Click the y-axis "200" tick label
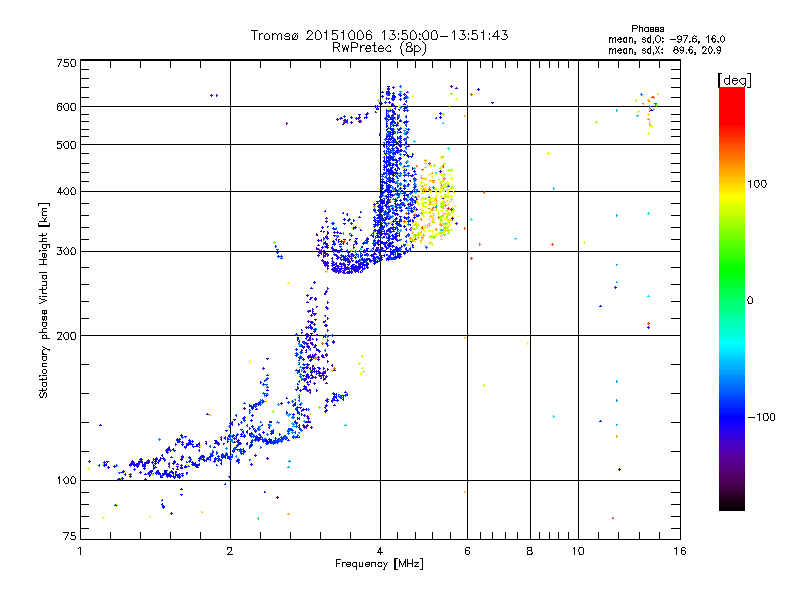Viewport: 800px width, 600px height. point(66,336)
